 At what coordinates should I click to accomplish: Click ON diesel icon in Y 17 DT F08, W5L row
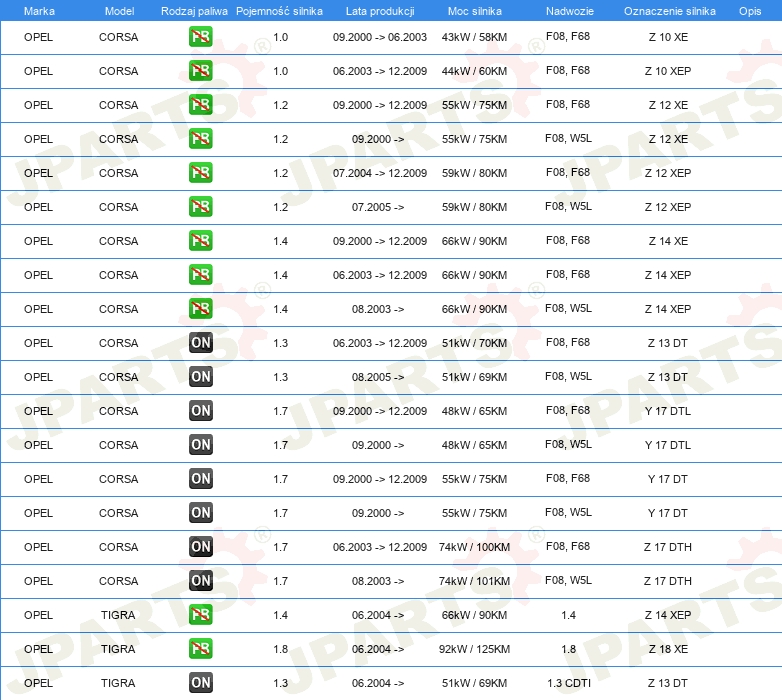[x=200, y=513]
